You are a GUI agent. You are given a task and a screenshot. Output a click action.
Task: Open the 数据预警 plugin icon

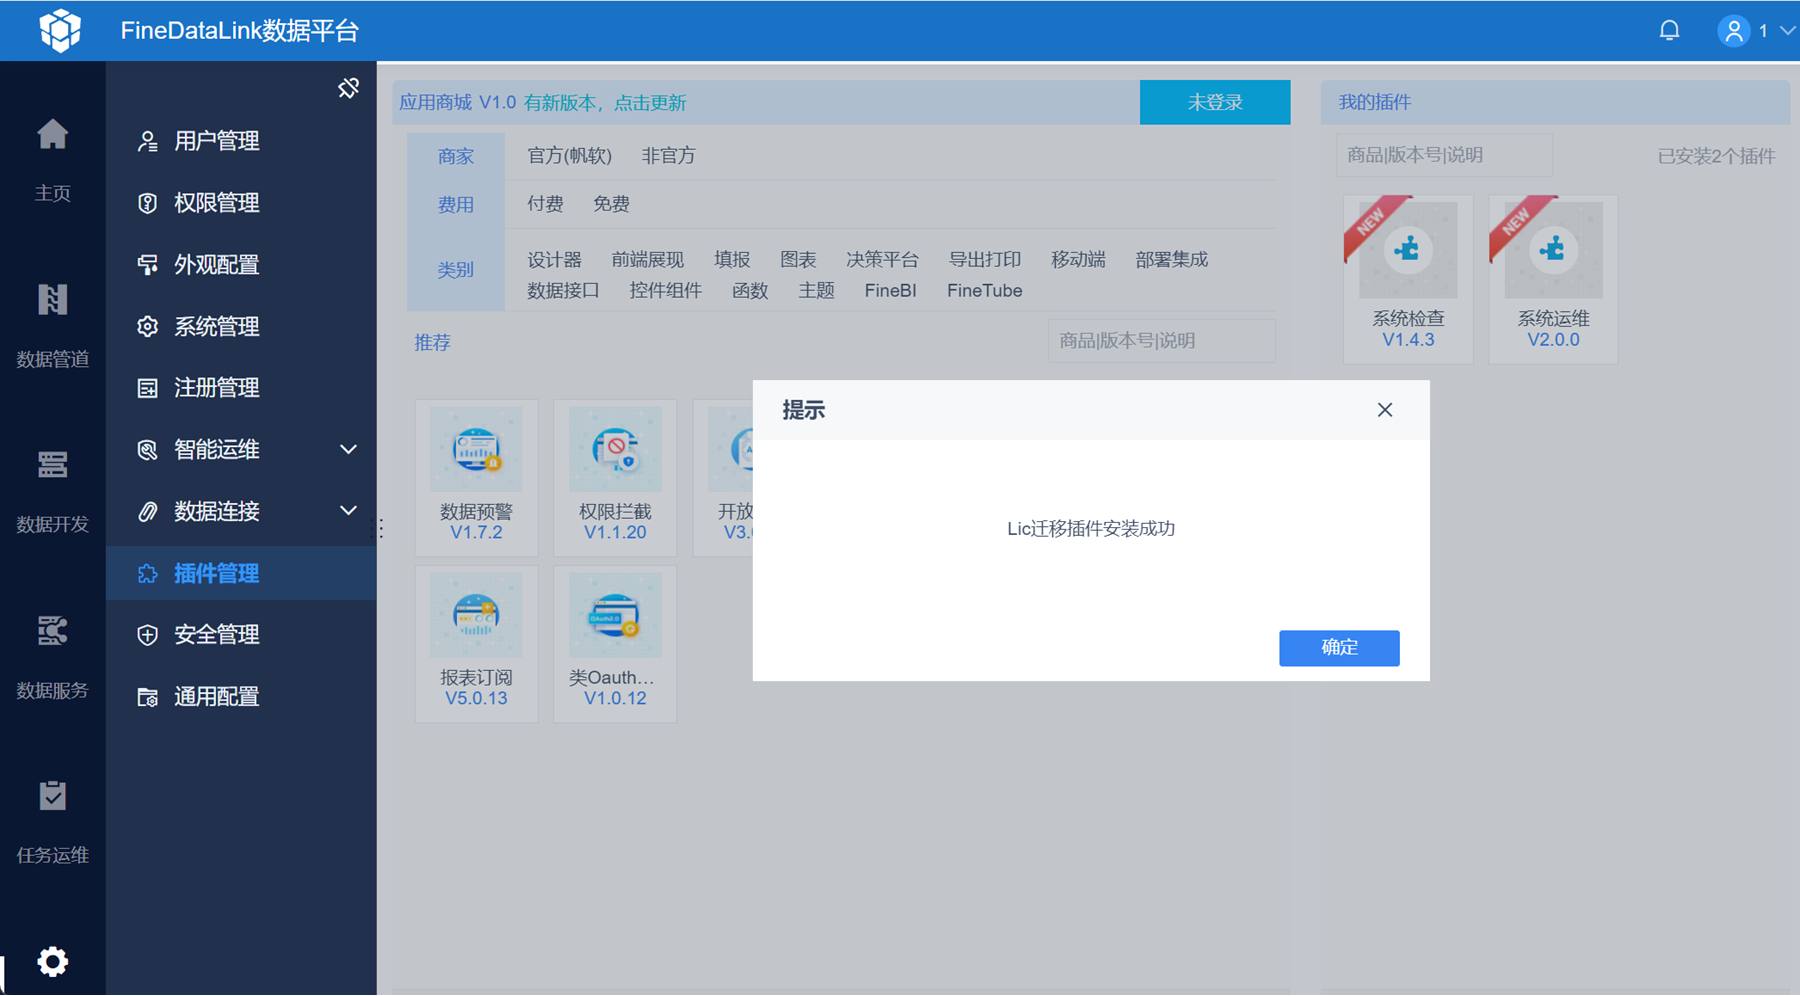476,449
